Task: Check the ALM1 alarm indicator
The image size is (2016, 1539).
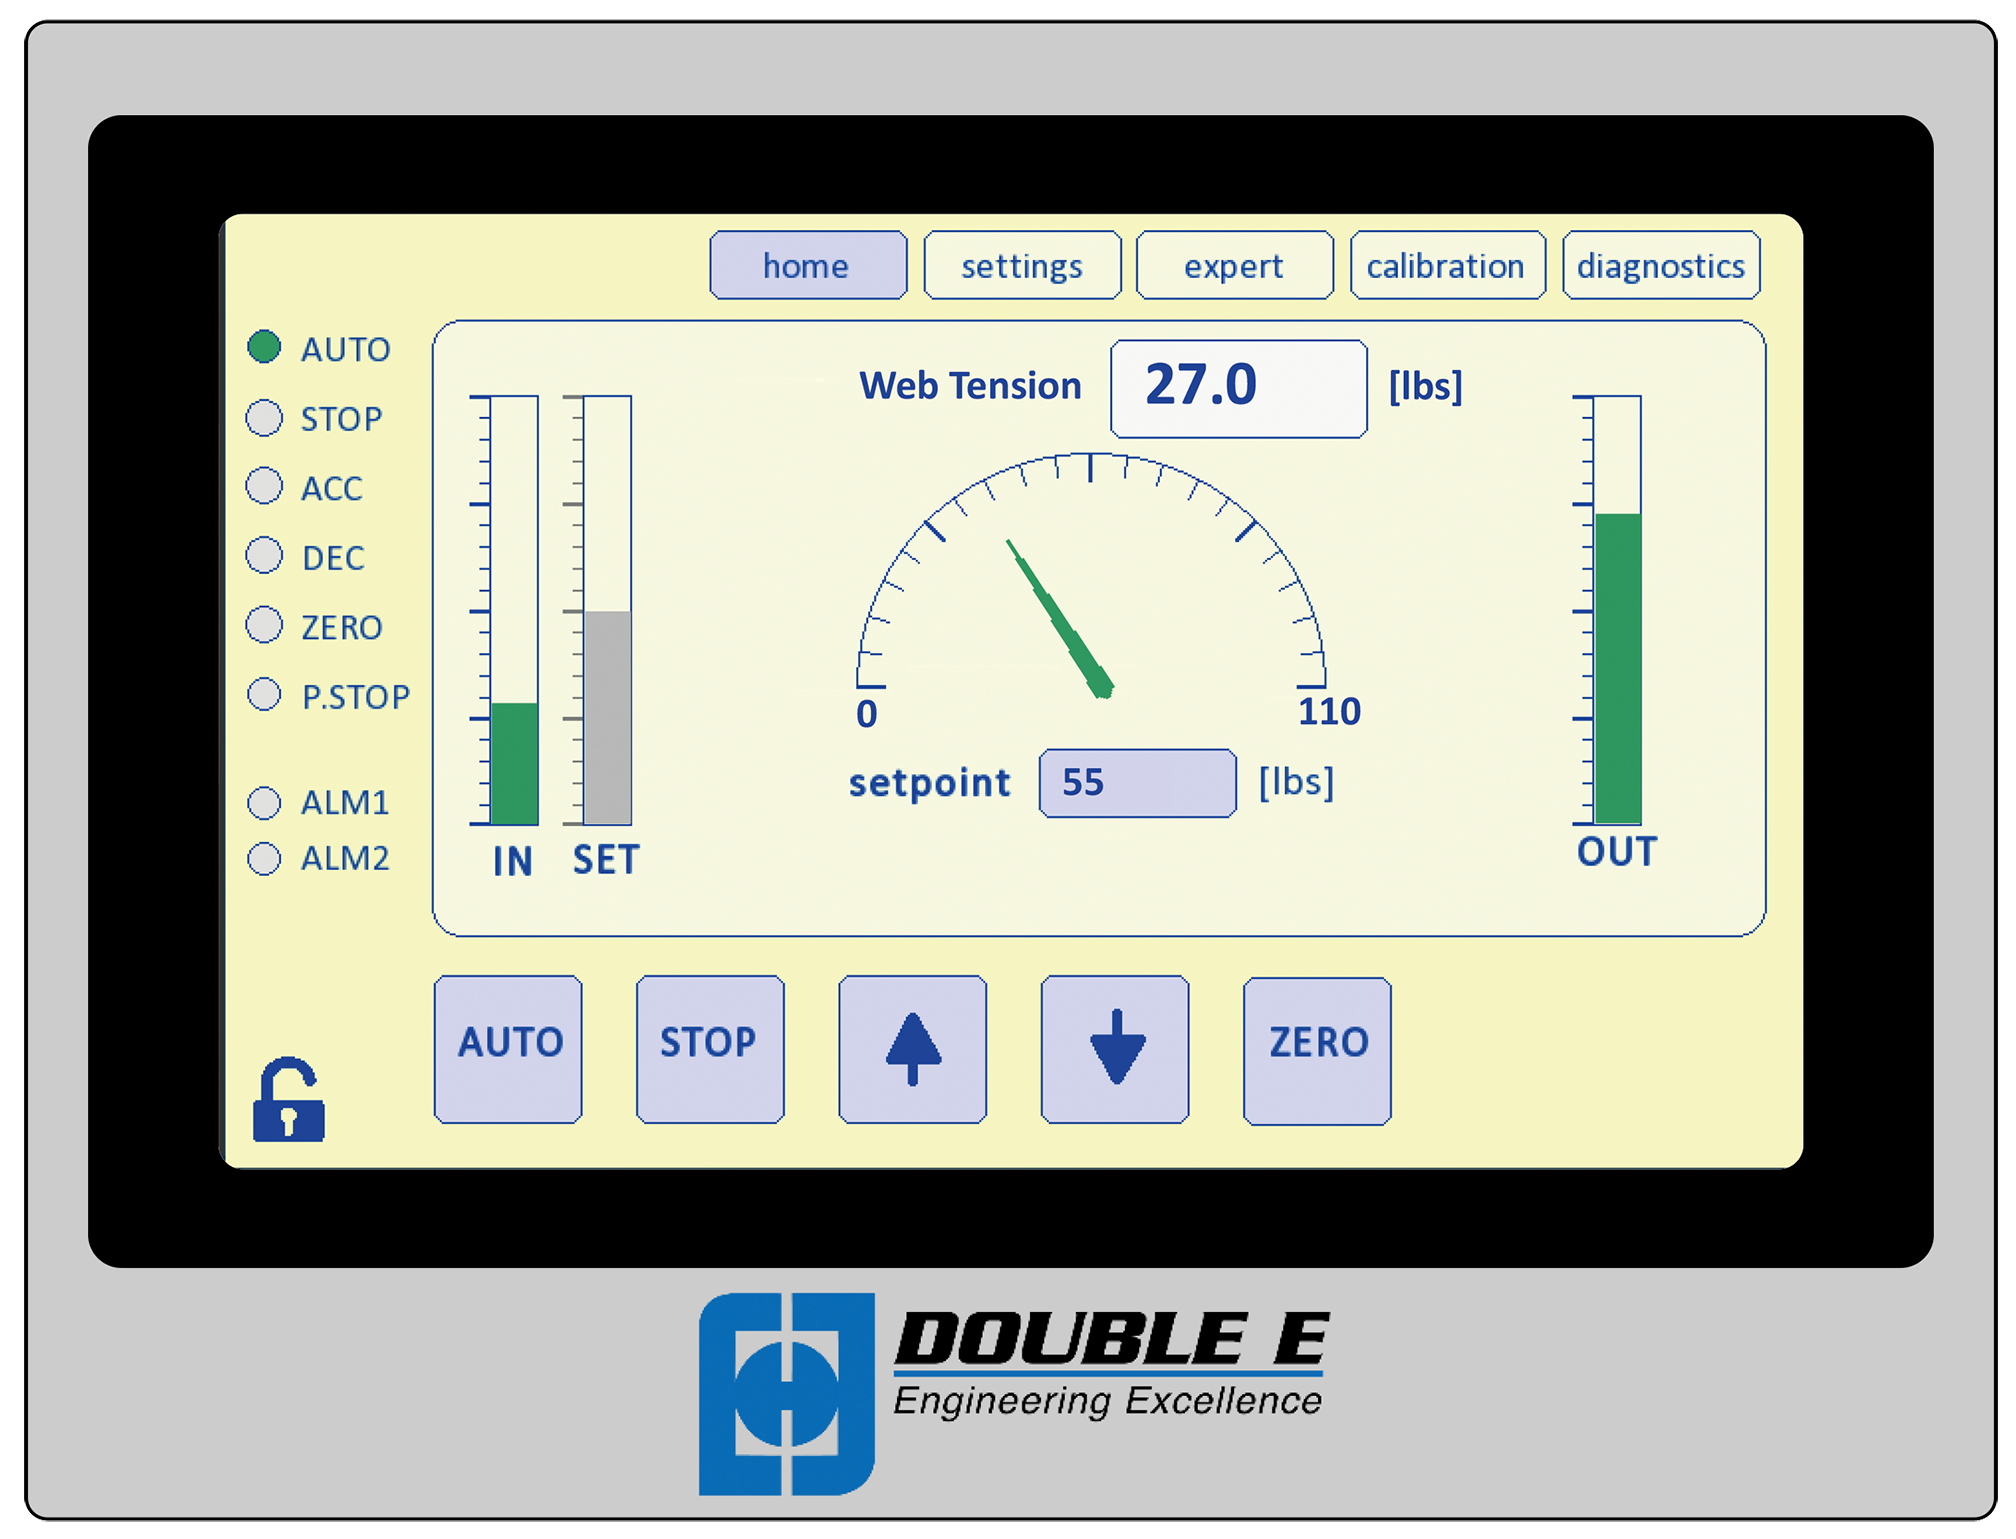Action: tap(265, 800)
